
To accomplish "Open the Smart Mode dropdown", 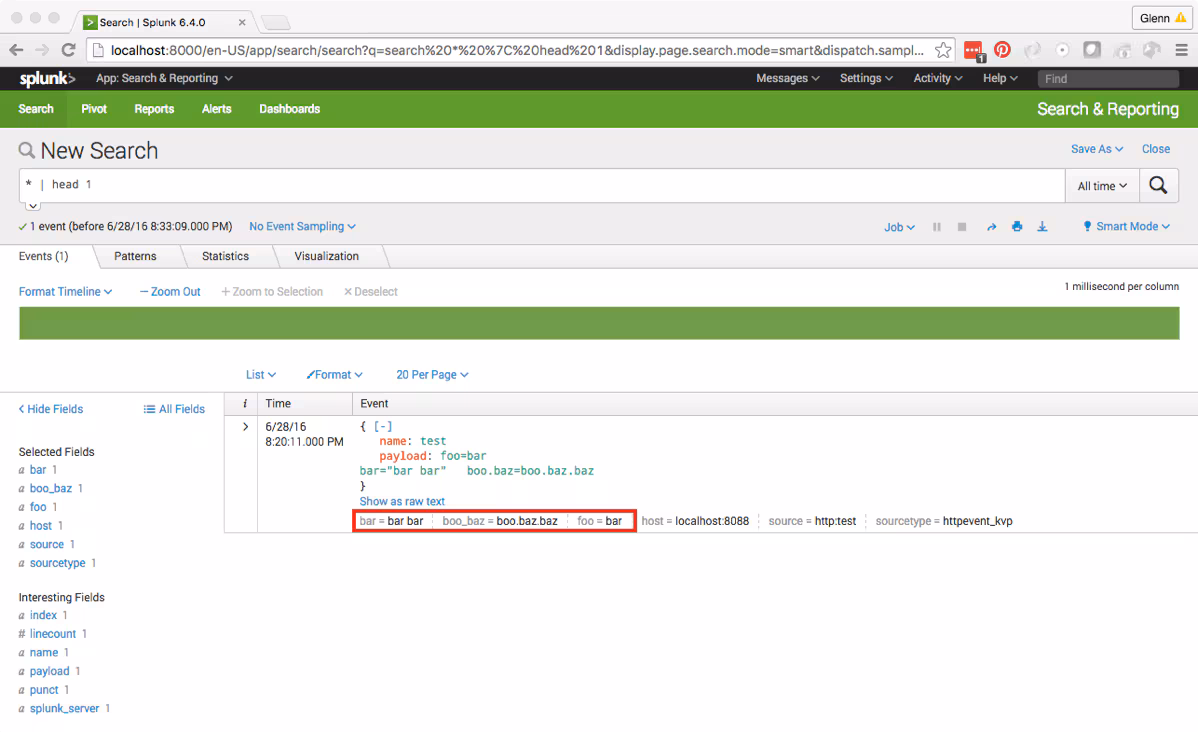I will pos(1127,227).
